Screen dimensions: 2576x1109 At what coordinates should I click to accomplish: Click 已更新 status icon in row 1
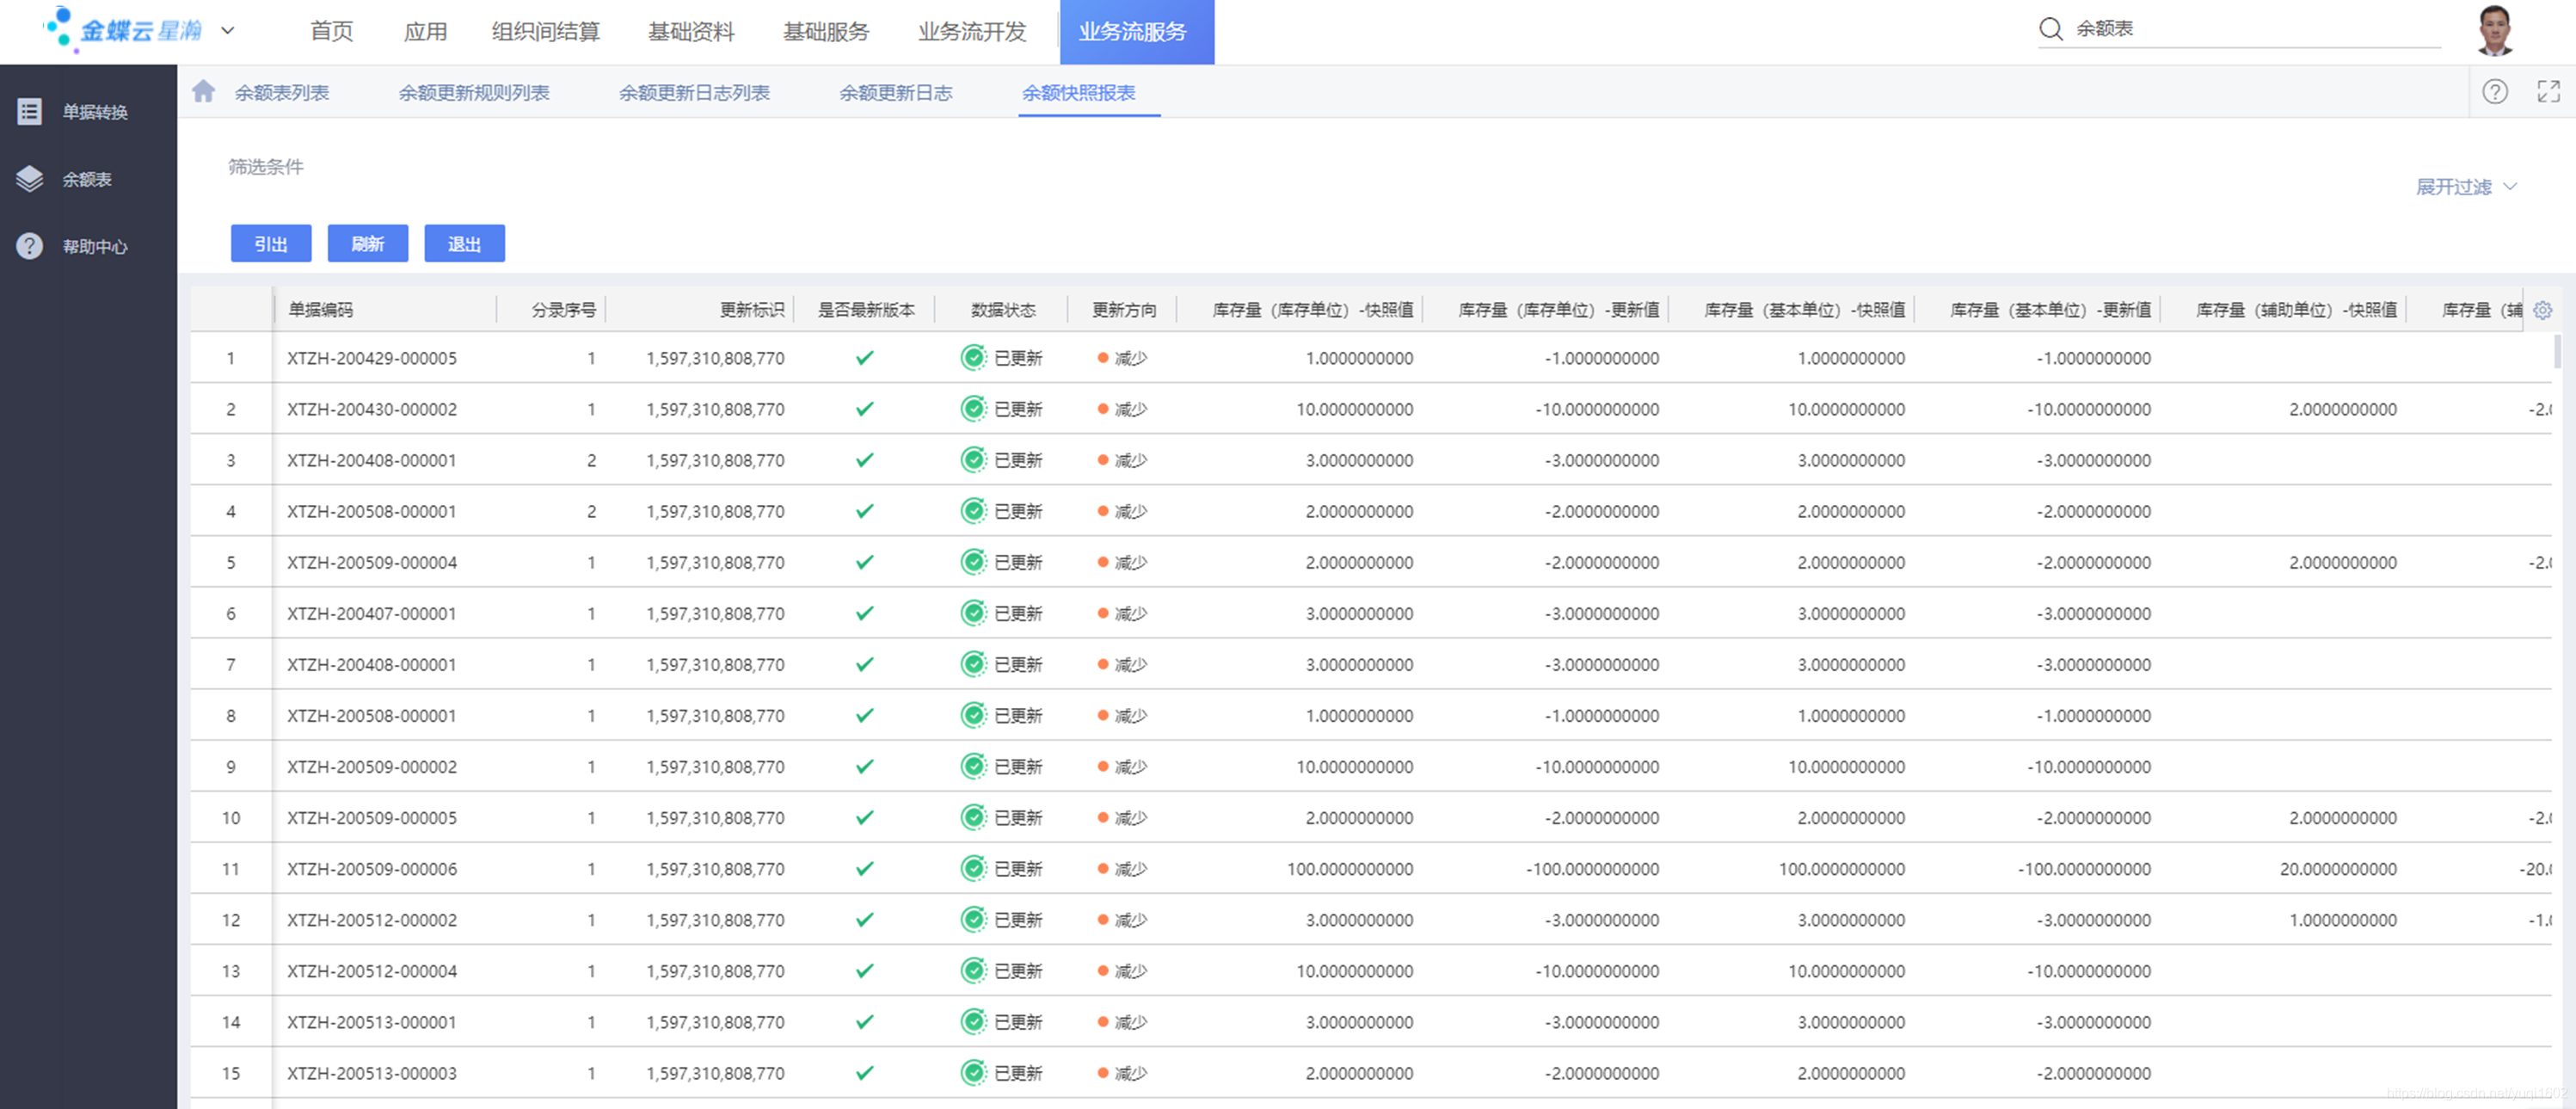click(972, 358)
